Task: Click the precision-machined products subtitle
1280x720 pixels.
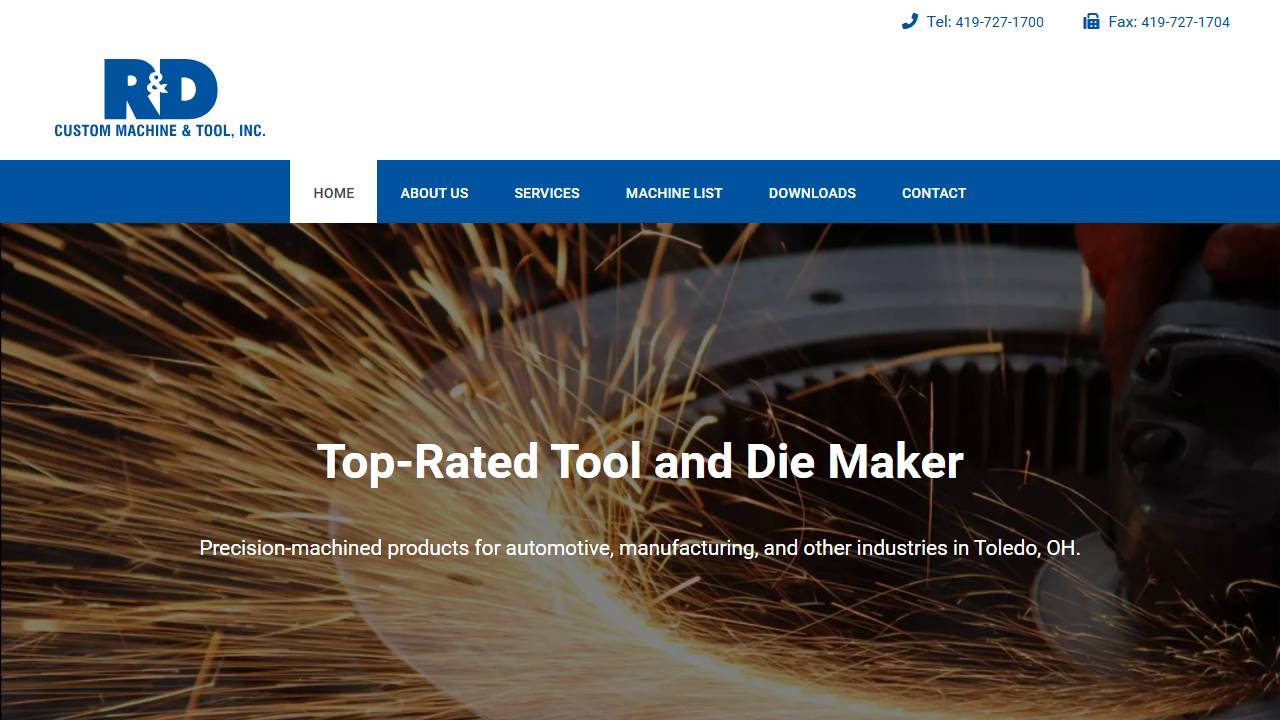Action: 640,548
